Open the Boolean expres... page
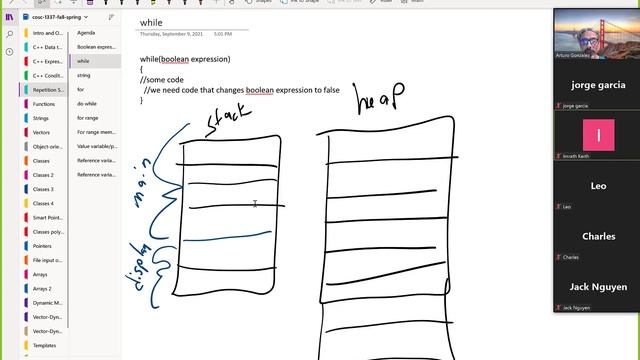This screenshot has height=360, width=640. coord(95,47)
